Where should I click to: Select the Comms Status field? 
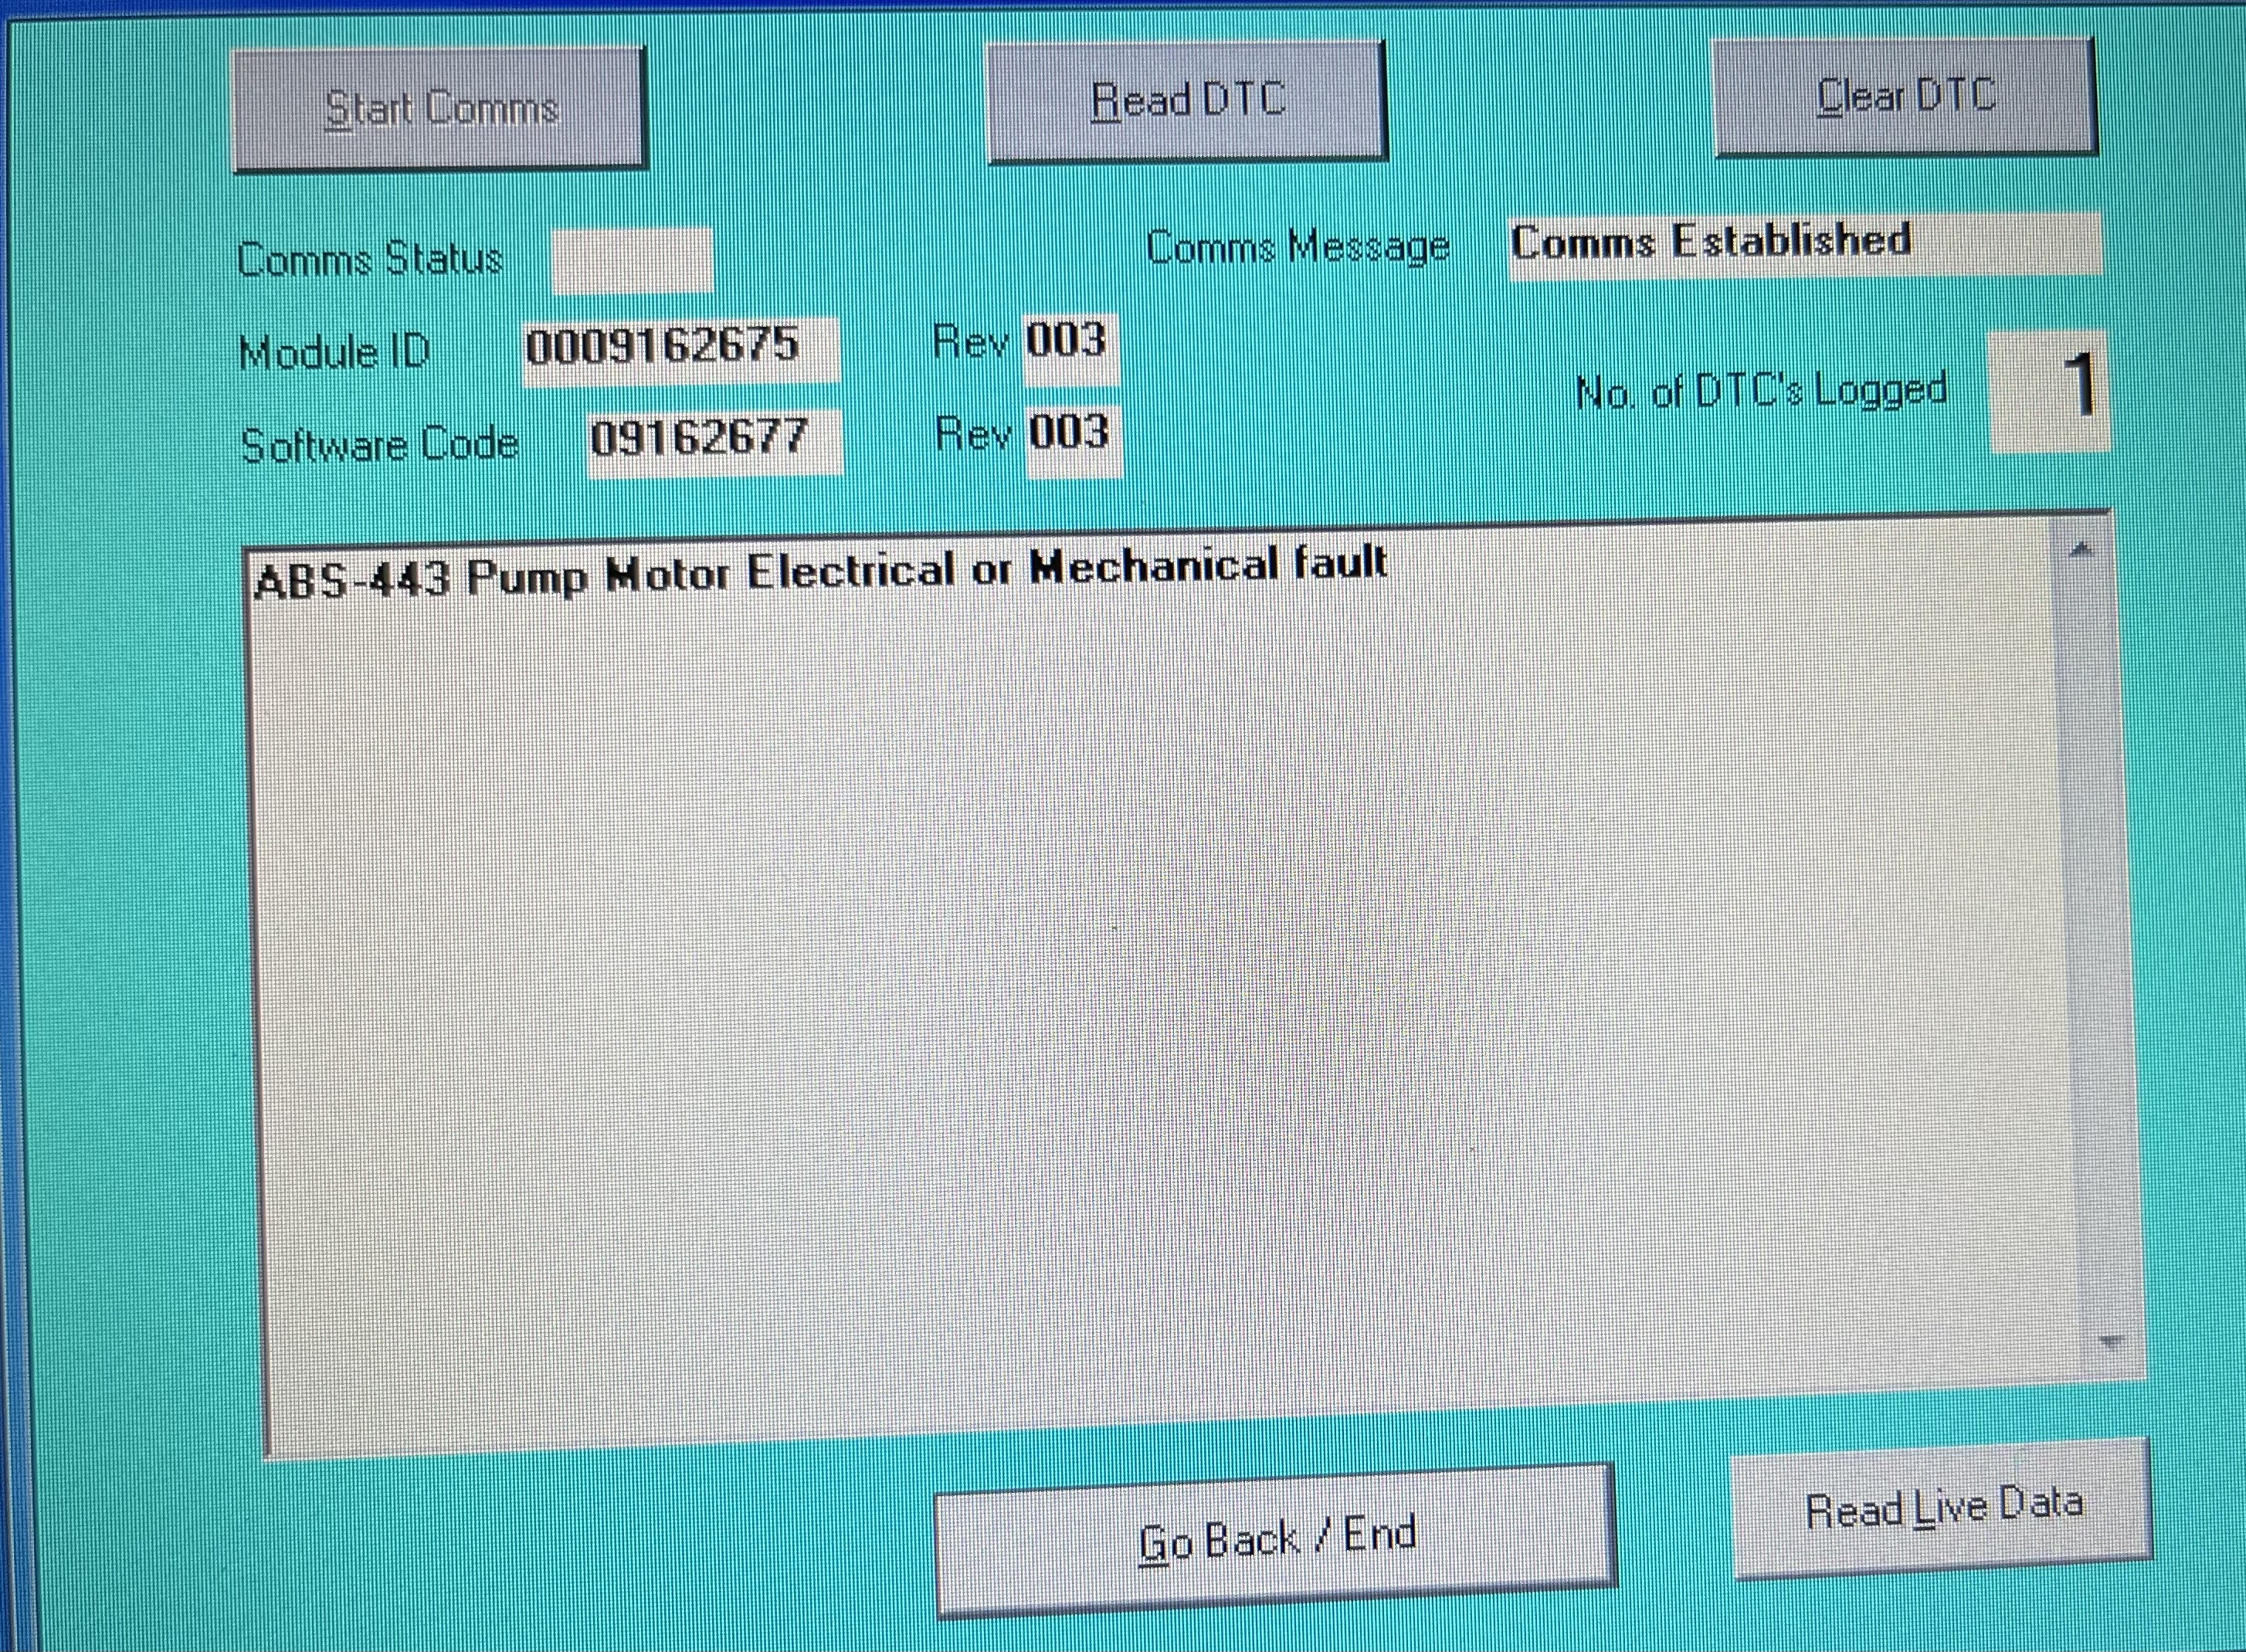pos(632,260)
